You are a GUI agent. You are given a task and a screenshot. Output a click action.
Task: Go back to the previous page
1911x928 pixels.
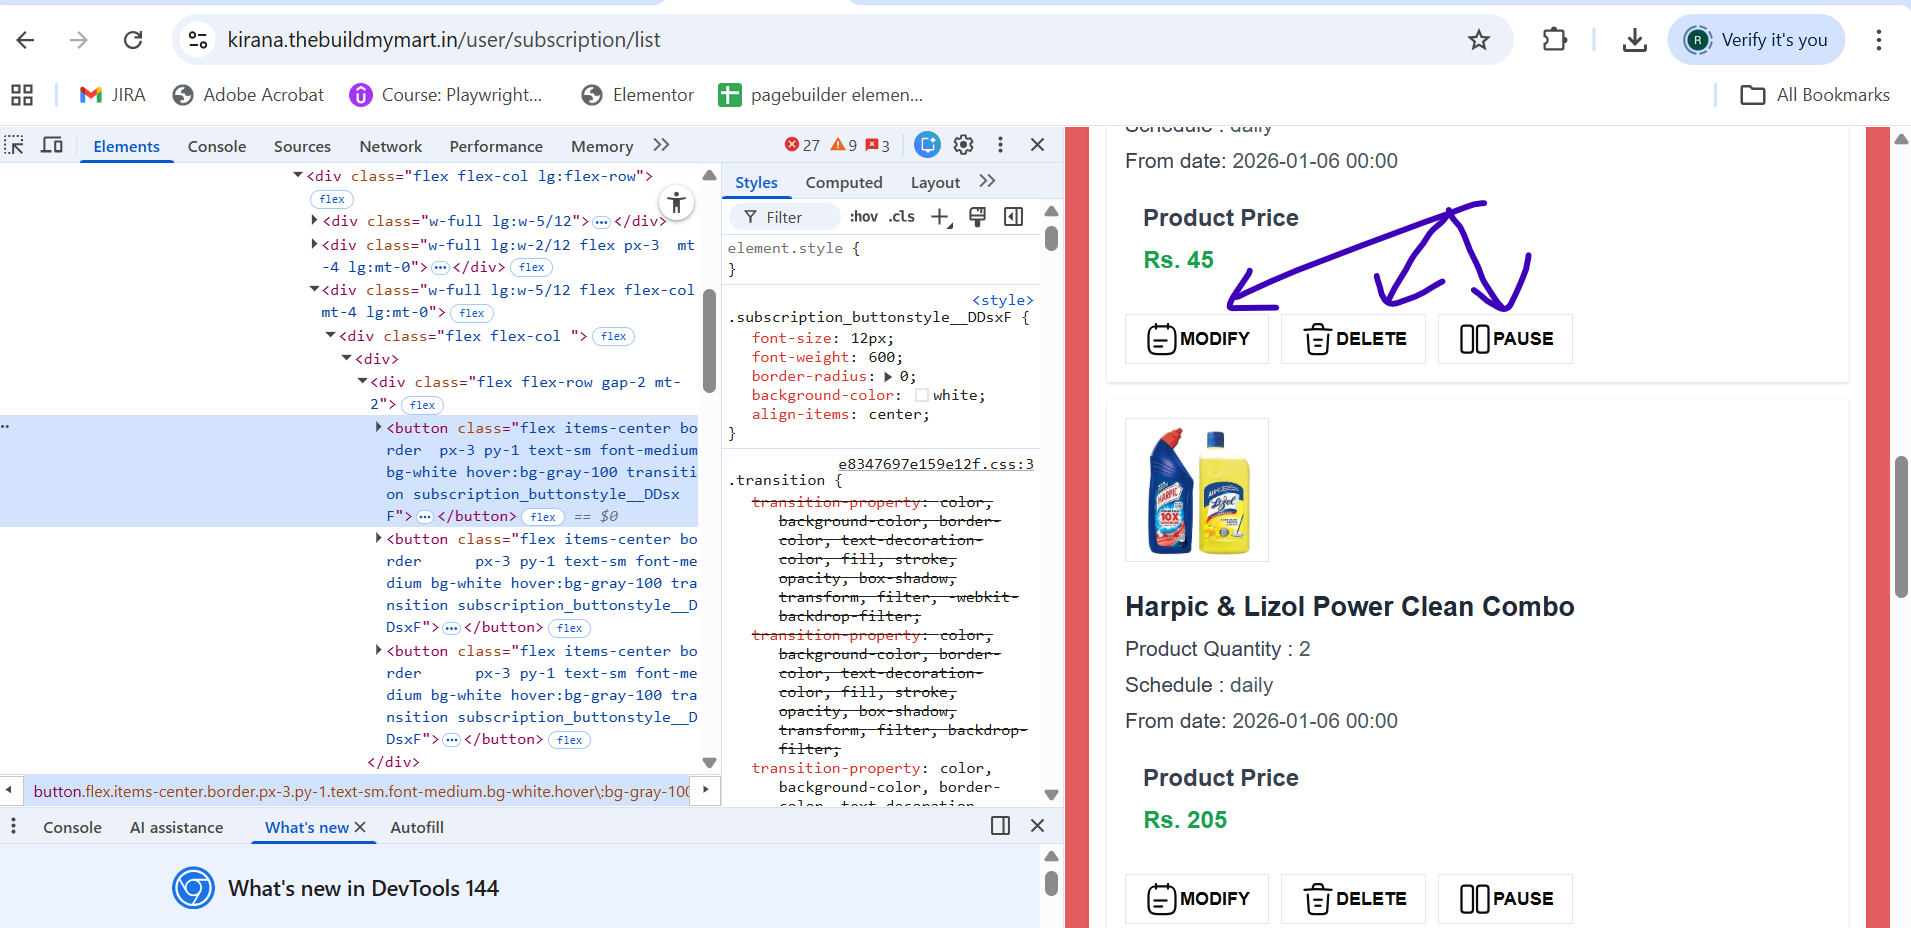point(26,40)
